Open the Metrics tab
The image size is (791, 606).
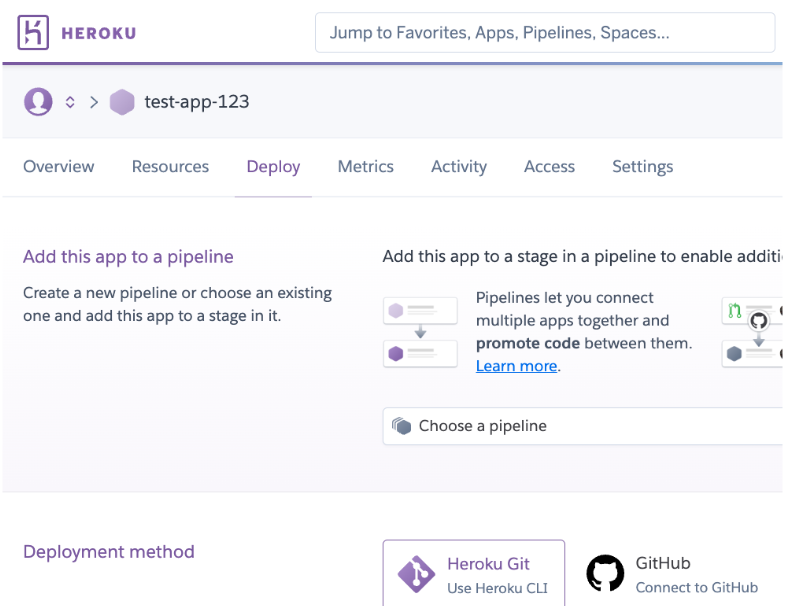click(x=366, y=167)
